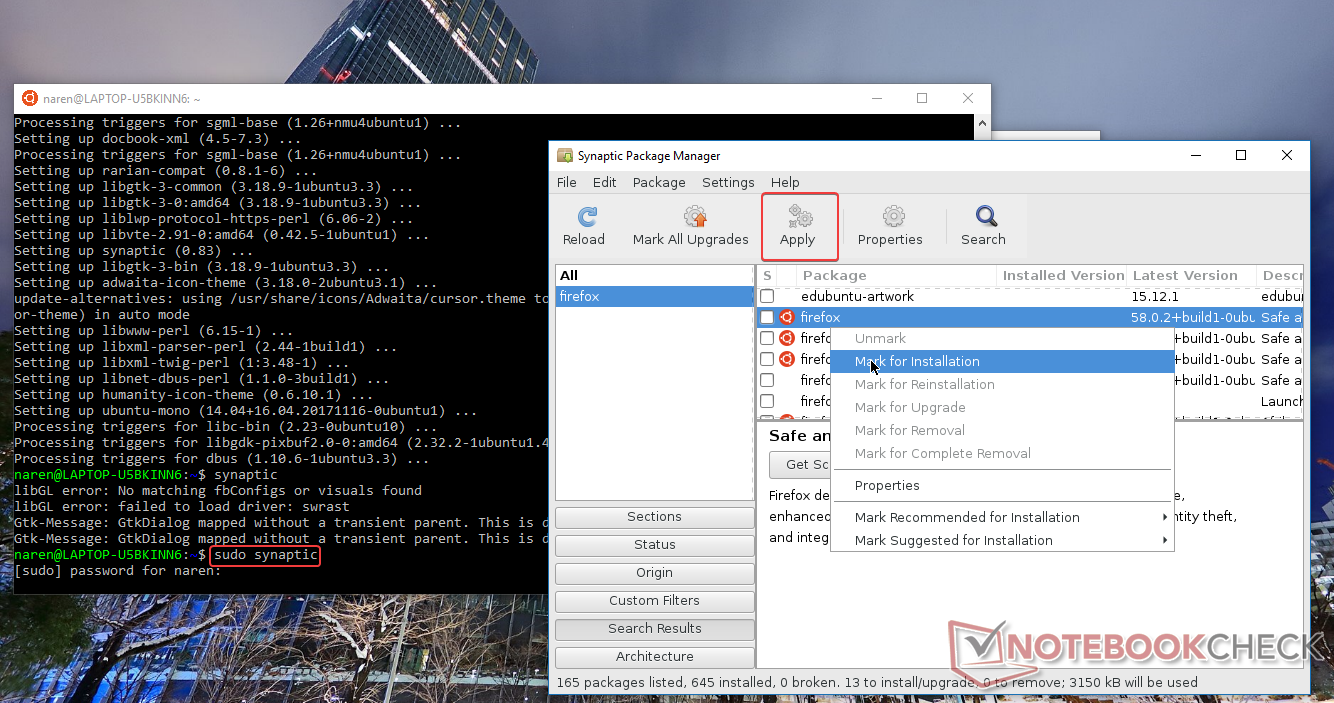Choose Mark for Upgrade entry
Viewport: 1334px width, 703px height.
1002,407
